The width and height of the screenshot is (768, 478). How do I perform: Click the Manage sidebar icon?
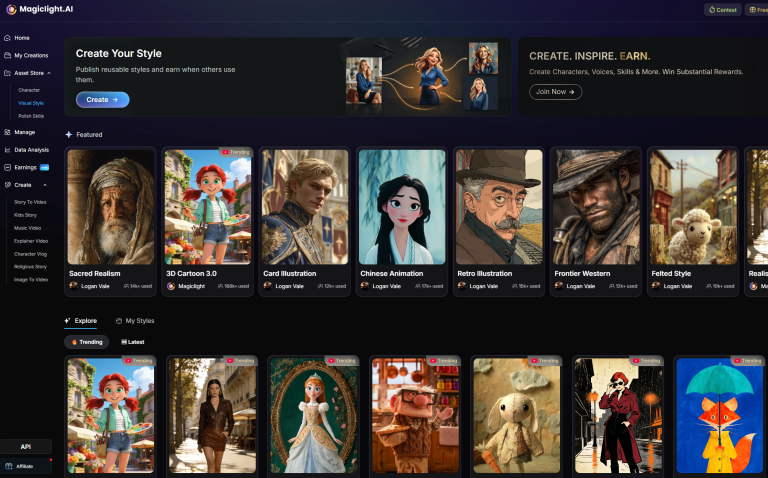click(x=7, y=132)
